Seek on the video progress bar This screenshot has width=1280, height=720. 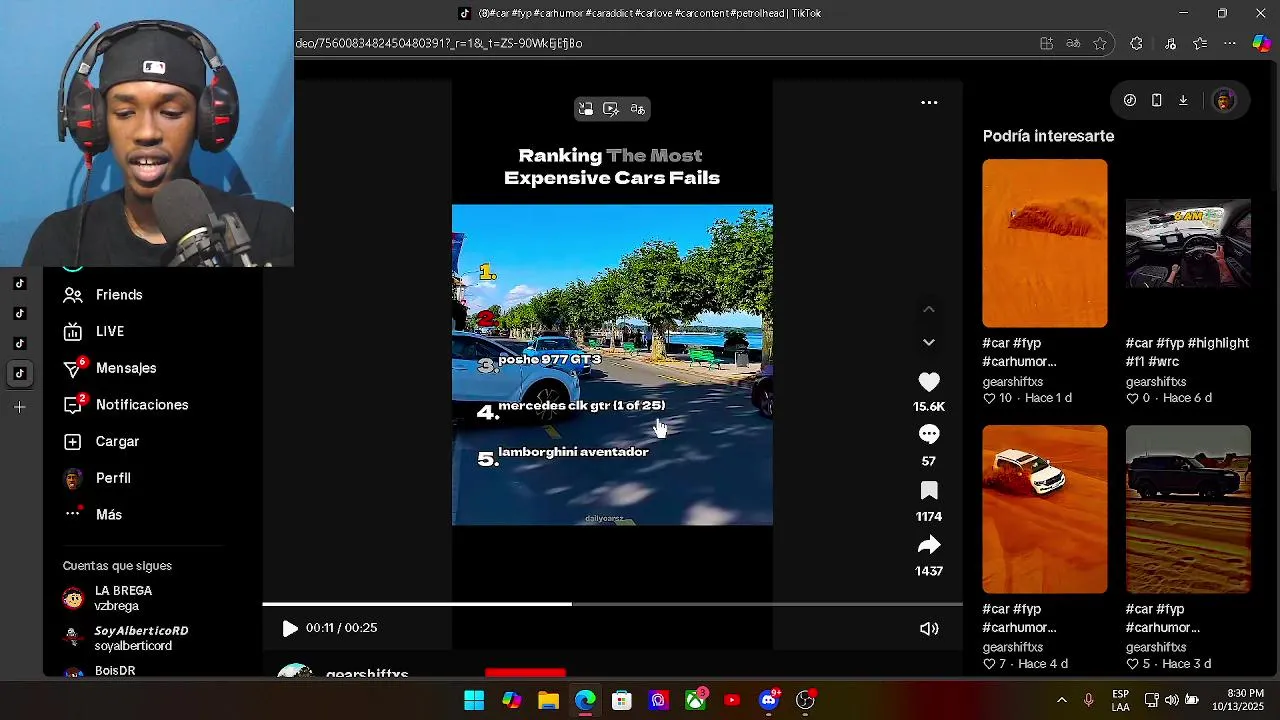612,604
